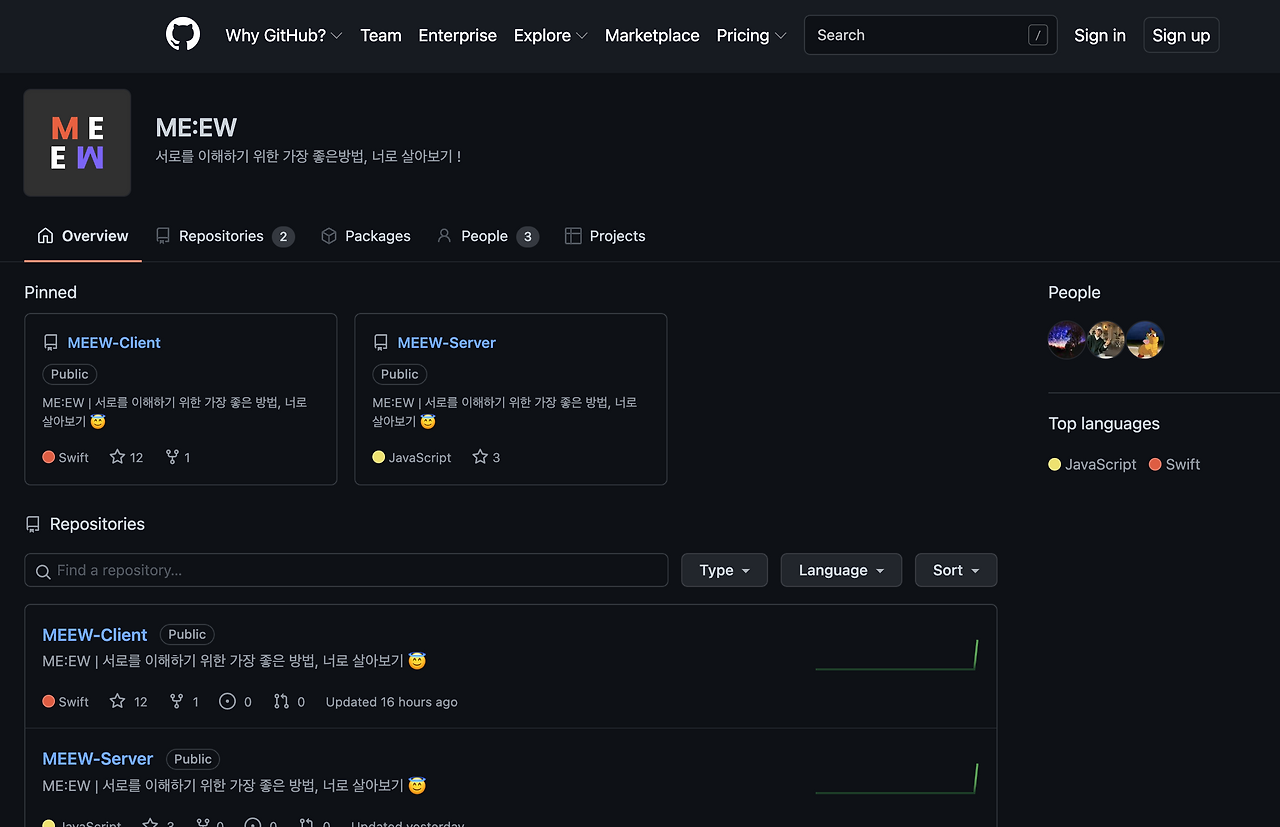Click the ME:EW organization name heading

point(196,128)
